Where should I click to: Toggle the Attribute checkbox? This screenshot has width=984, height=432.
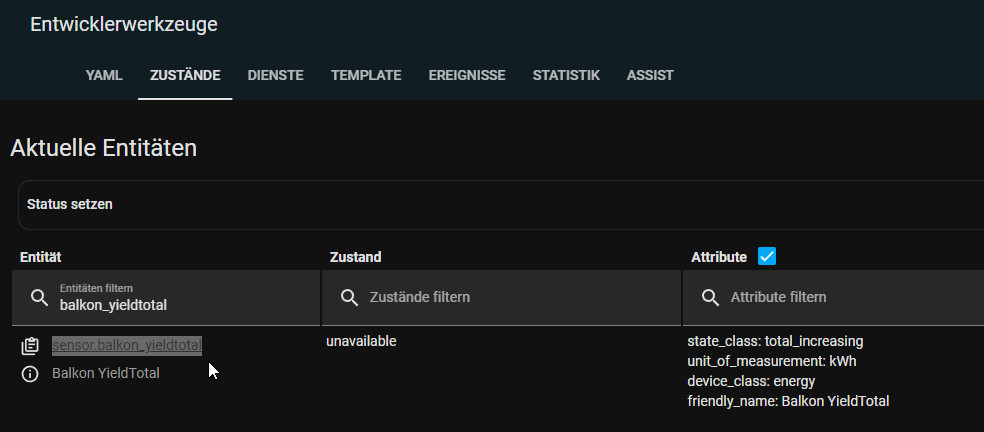click(x=767, y=257)
